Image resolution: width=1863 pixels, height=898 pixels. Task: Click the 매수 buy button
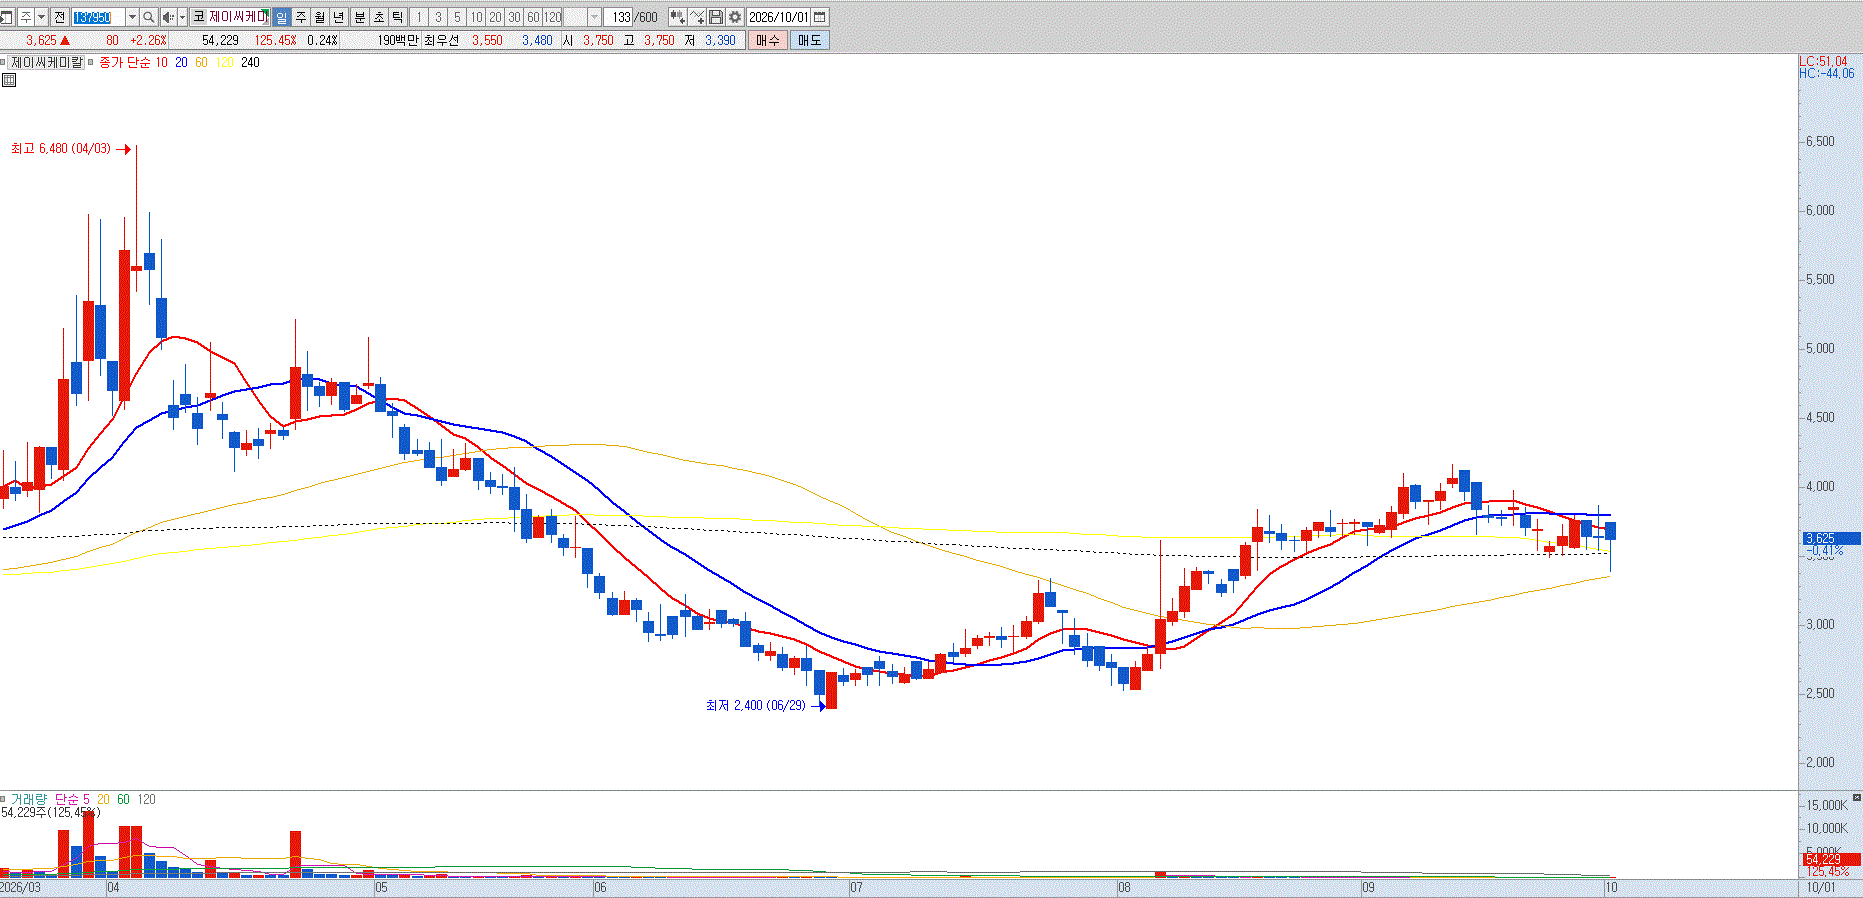coord(767,40)
